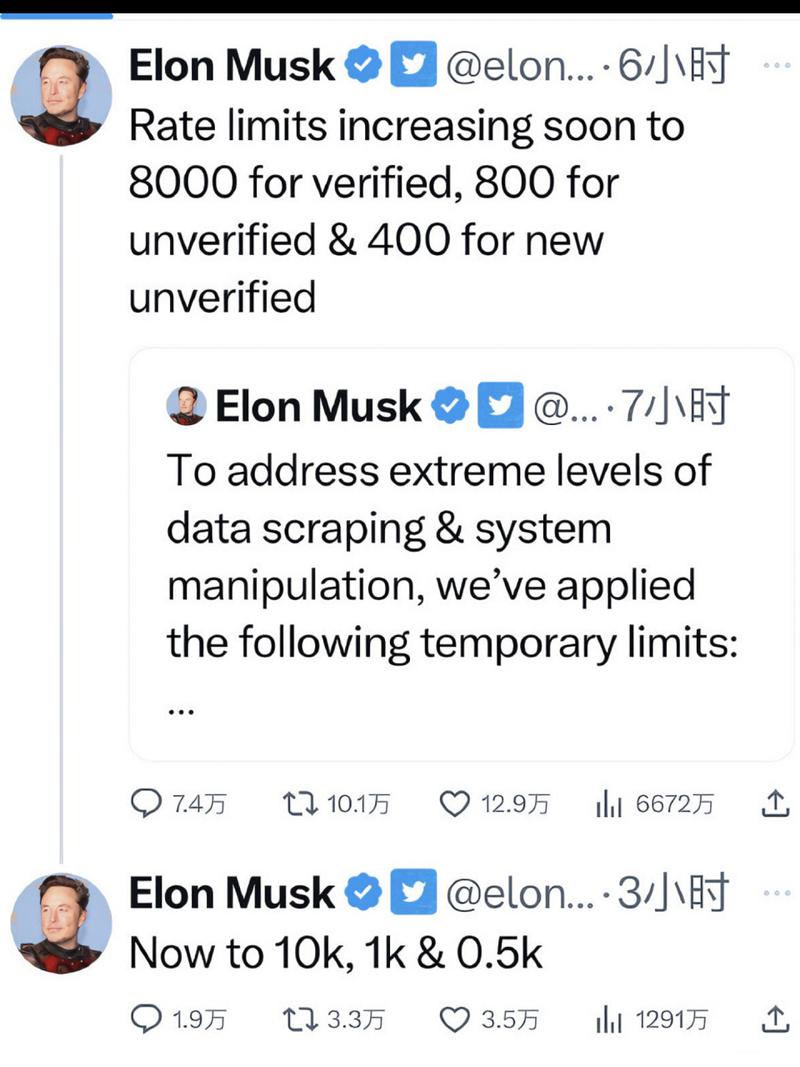
Task: Open Elon Musk avatar on bottom tweet
Action: click(x=61, y=923)
